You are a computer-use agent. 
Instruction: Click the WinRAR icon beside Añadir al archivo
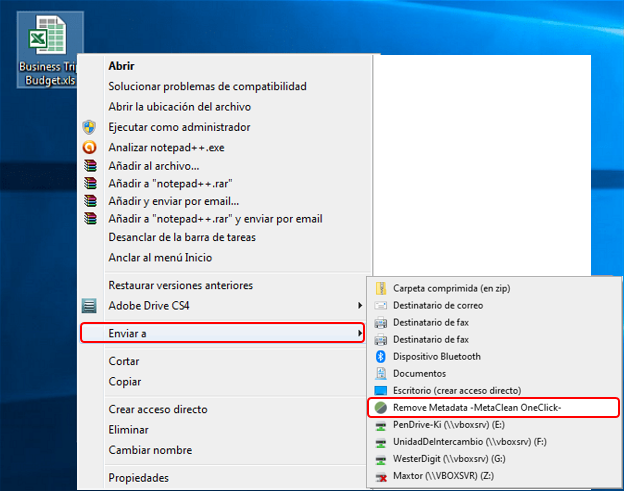pyautogui.click(x=90, y=166)
